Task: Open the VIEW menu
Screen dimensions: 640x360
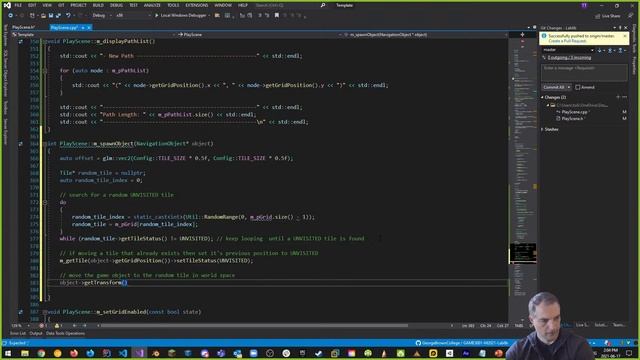Action: [x=47, y=5]
